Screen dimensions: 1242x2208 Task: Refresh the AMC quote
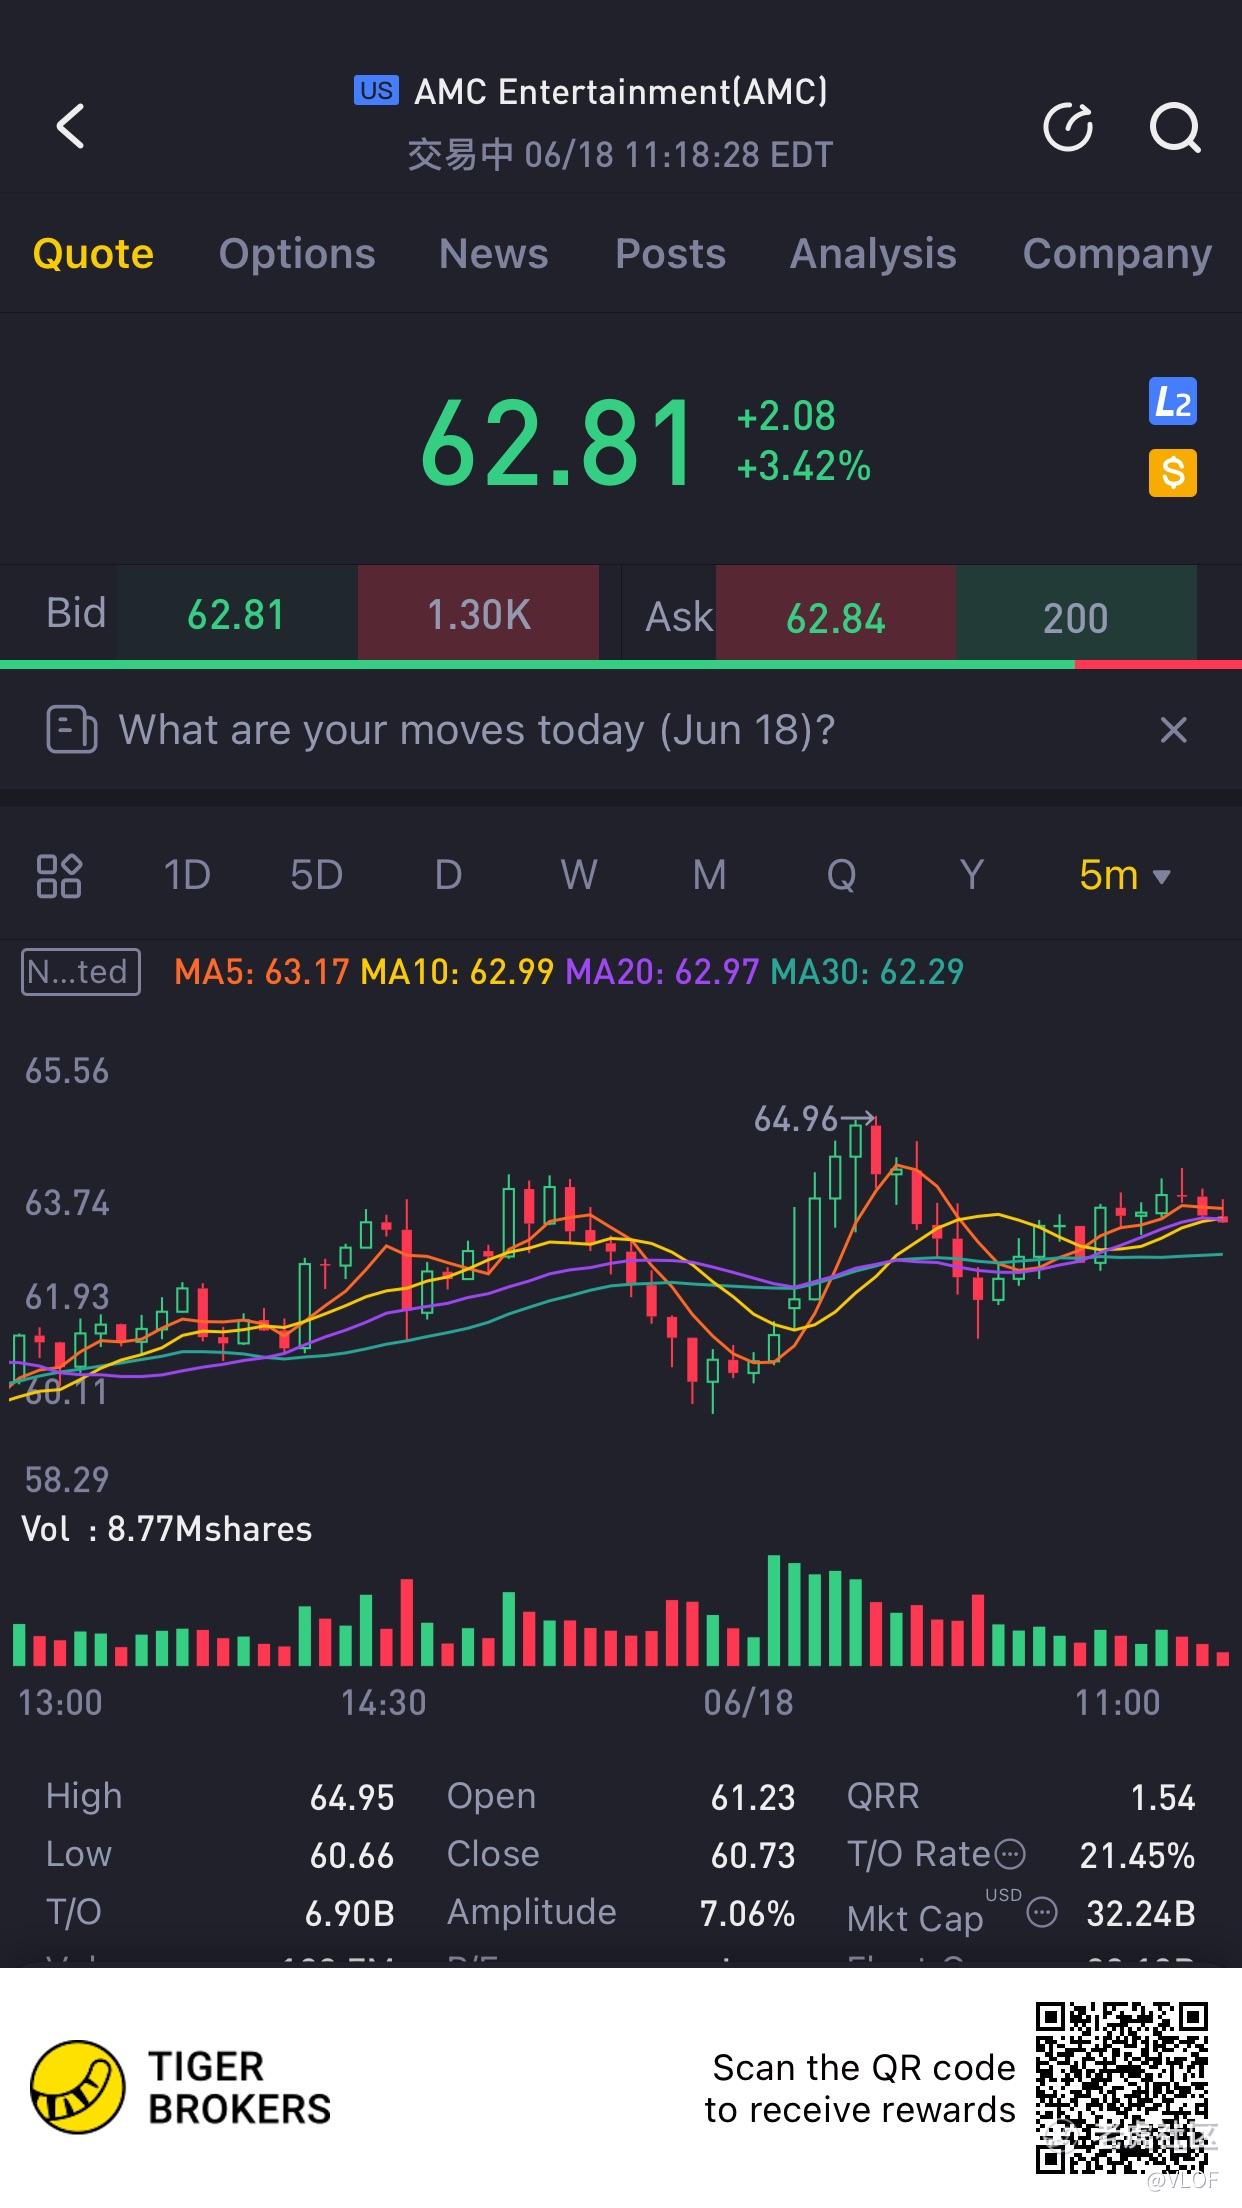[x=1068, y=127]
